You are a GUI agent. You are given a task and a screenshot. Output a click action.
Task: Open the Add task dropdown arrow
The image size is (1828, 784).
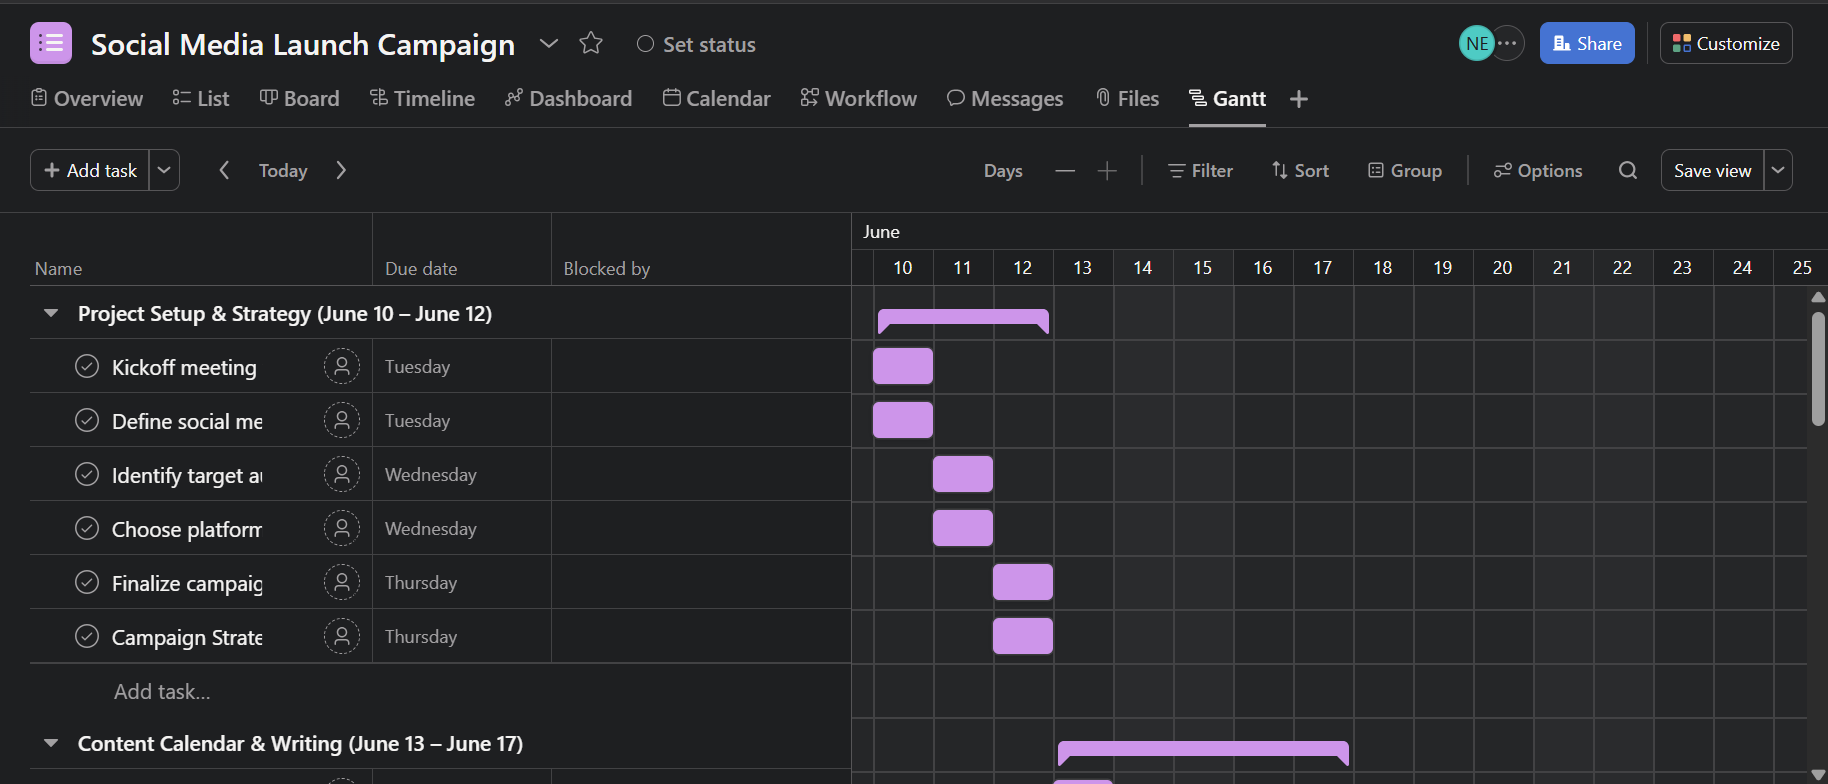point(165,170)
